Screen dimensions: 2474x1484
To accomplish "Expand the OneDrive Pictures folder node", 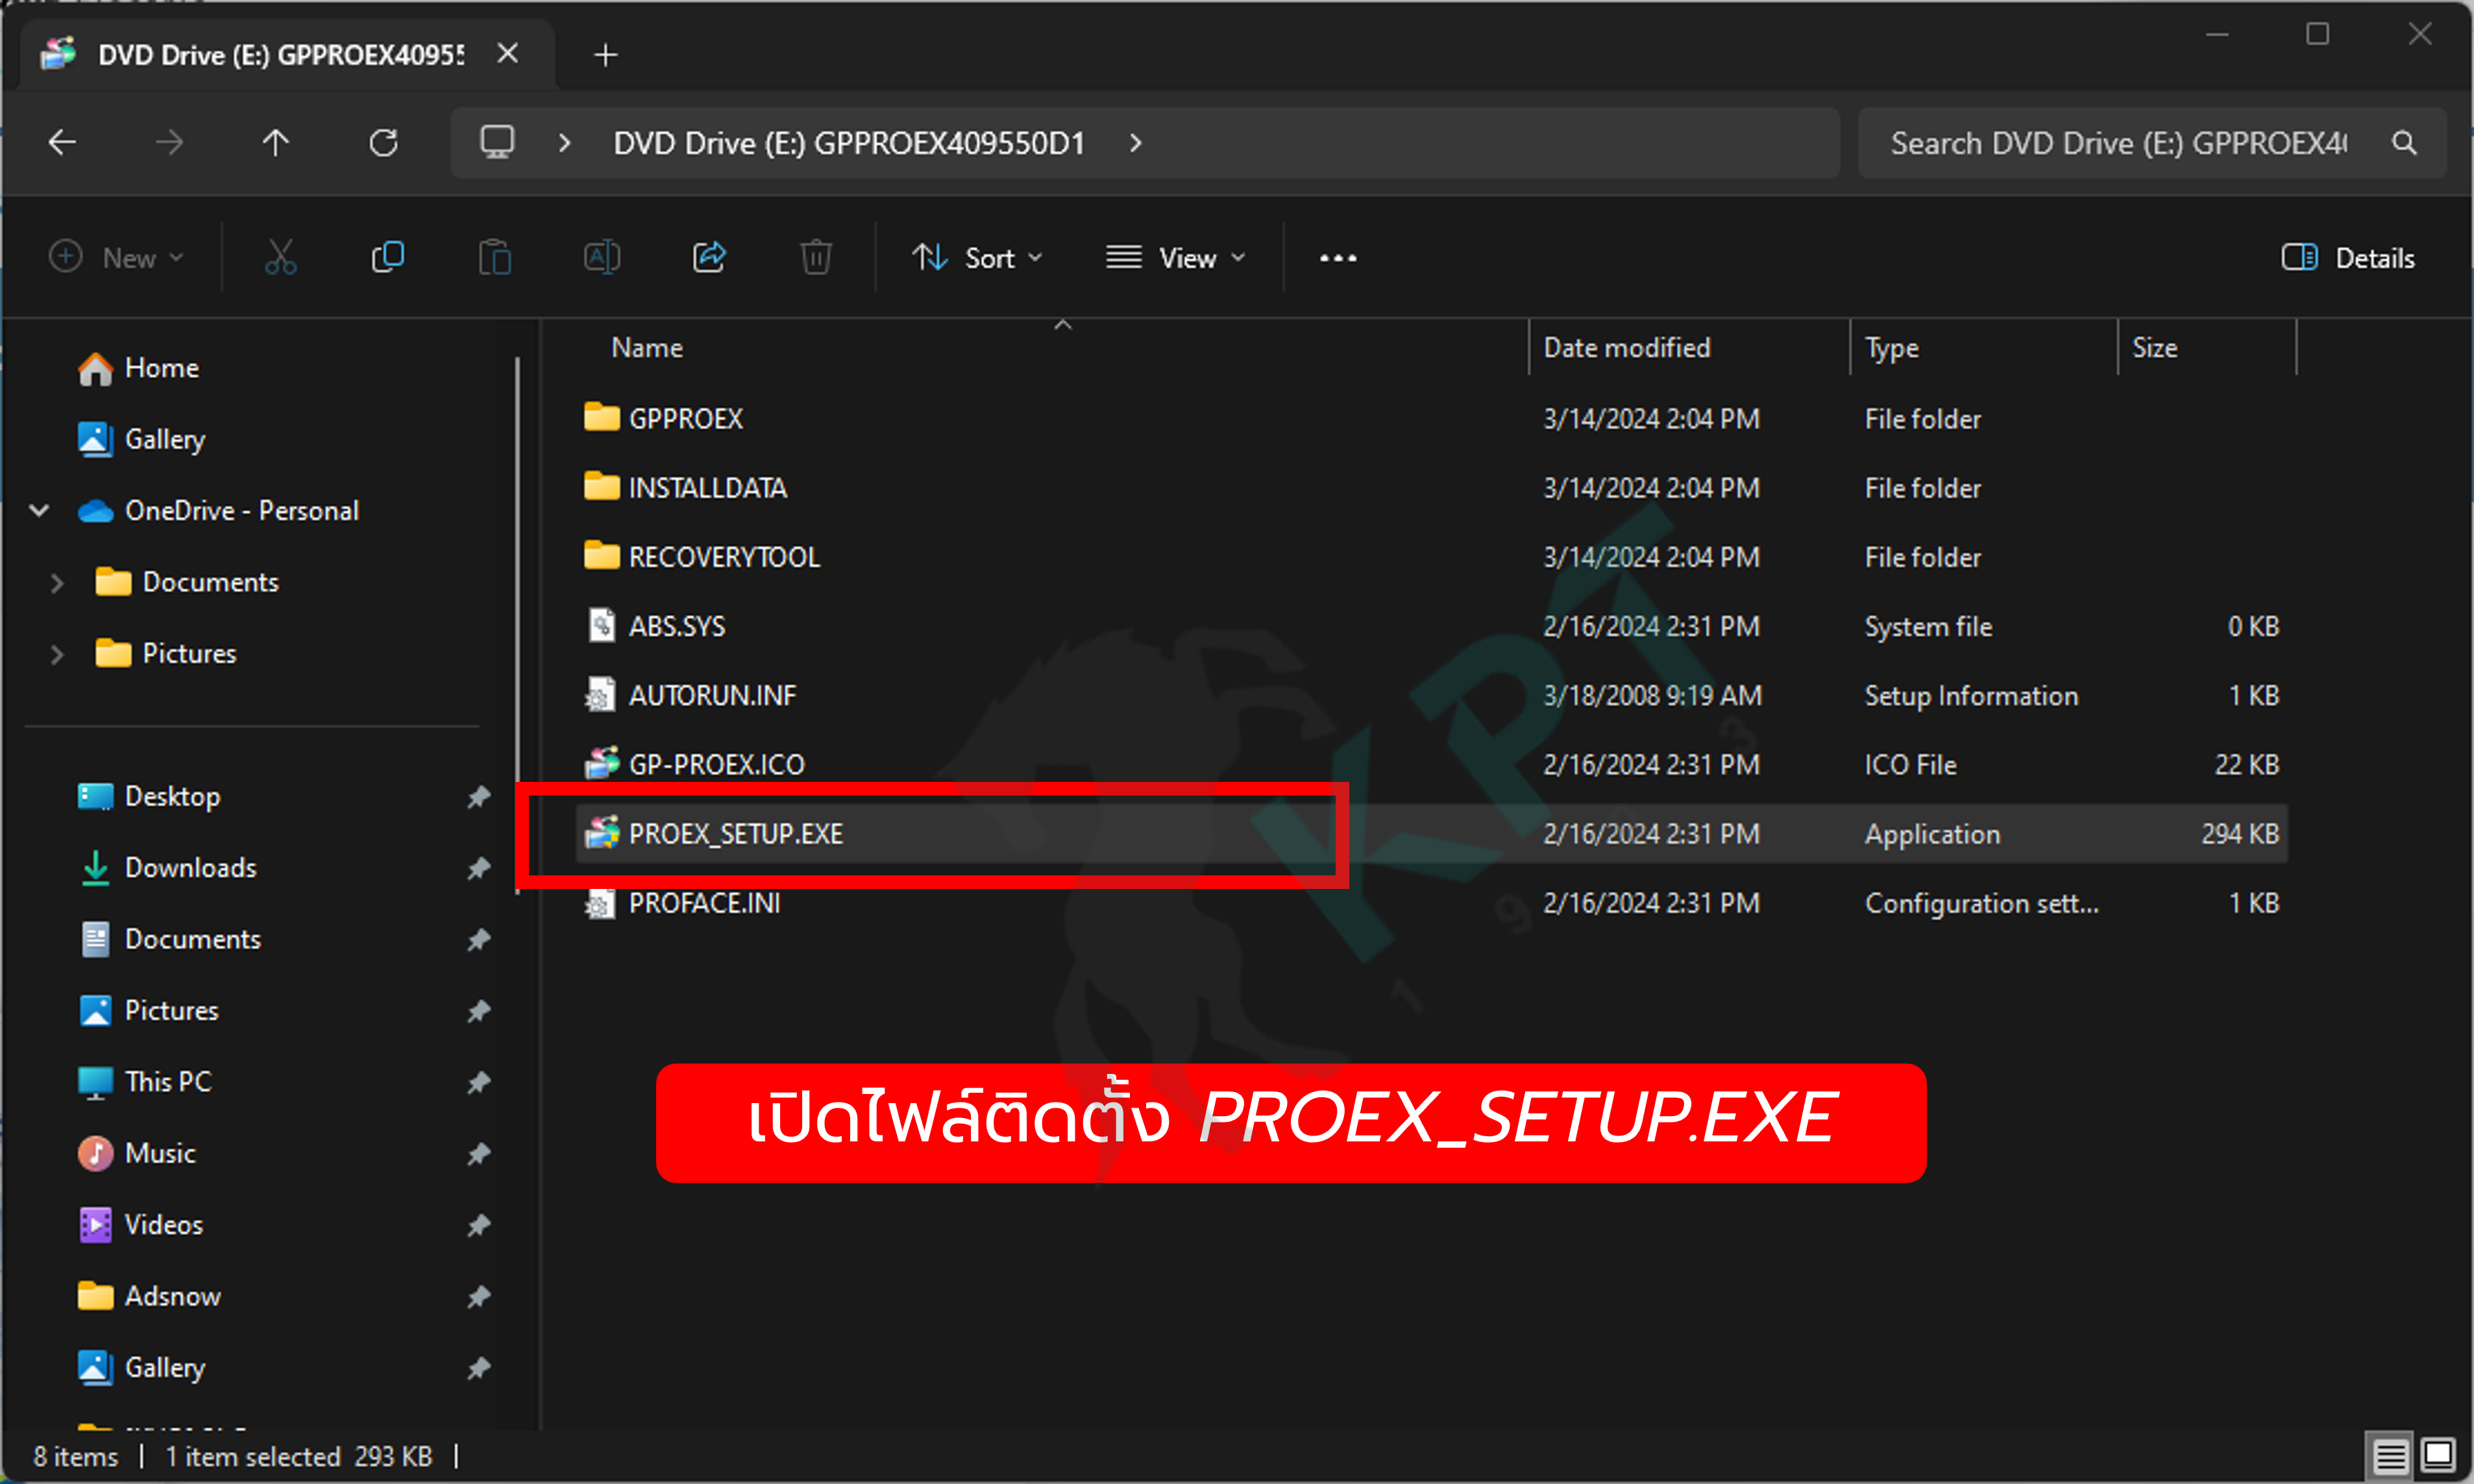I will pyautogui.click(x=57, y=654).
